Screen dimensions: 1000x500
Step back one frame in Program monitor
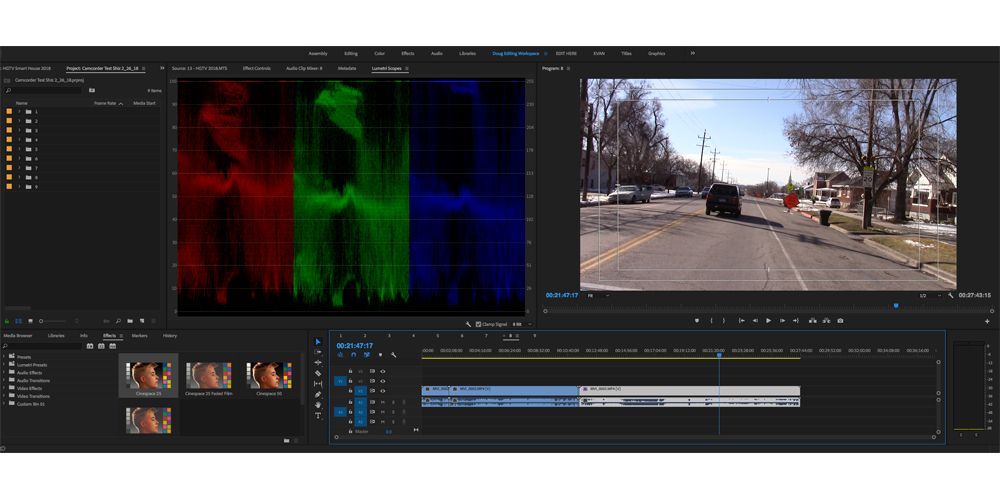(755, 321)
